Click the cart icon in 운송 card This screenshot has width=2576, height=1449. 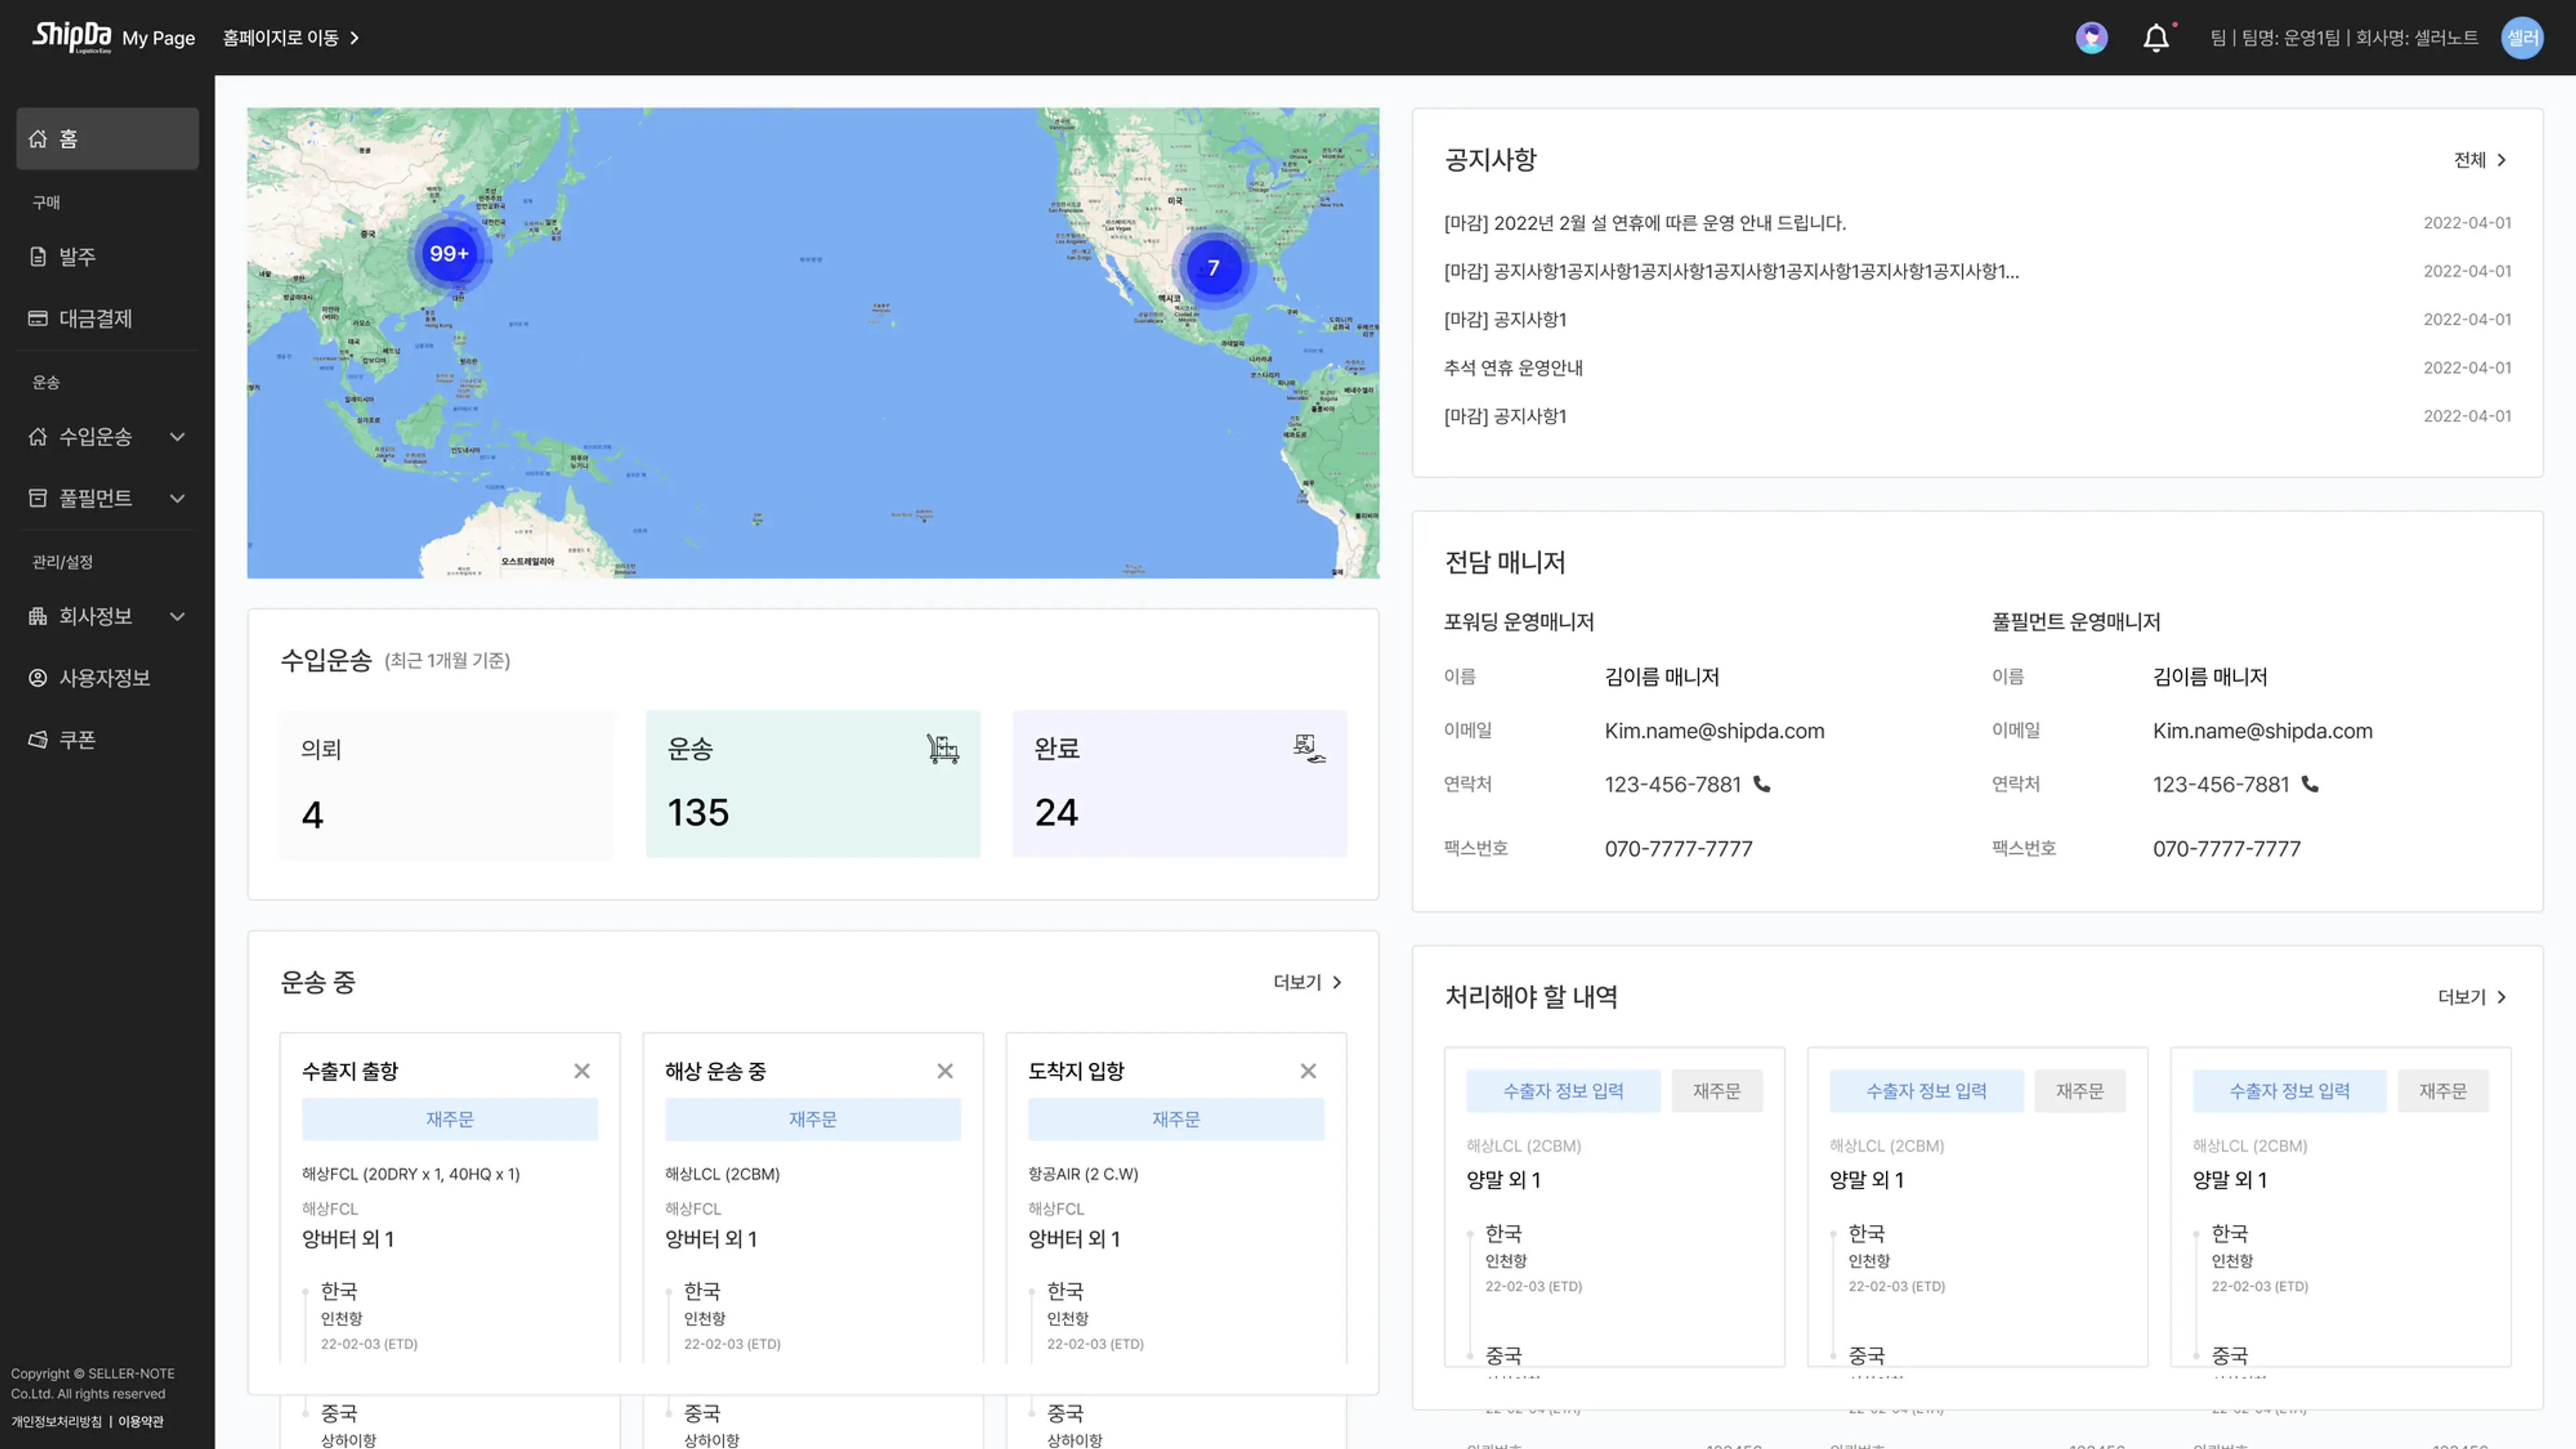tap(942, 748)
